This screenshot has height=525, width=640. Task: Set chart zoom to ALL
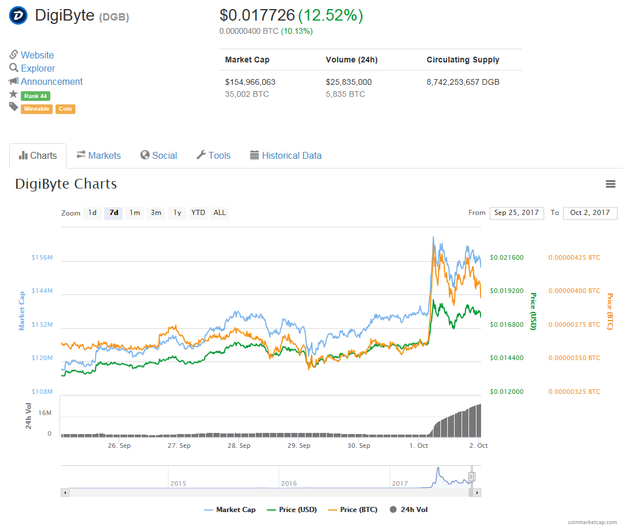[x=220, y=213]
